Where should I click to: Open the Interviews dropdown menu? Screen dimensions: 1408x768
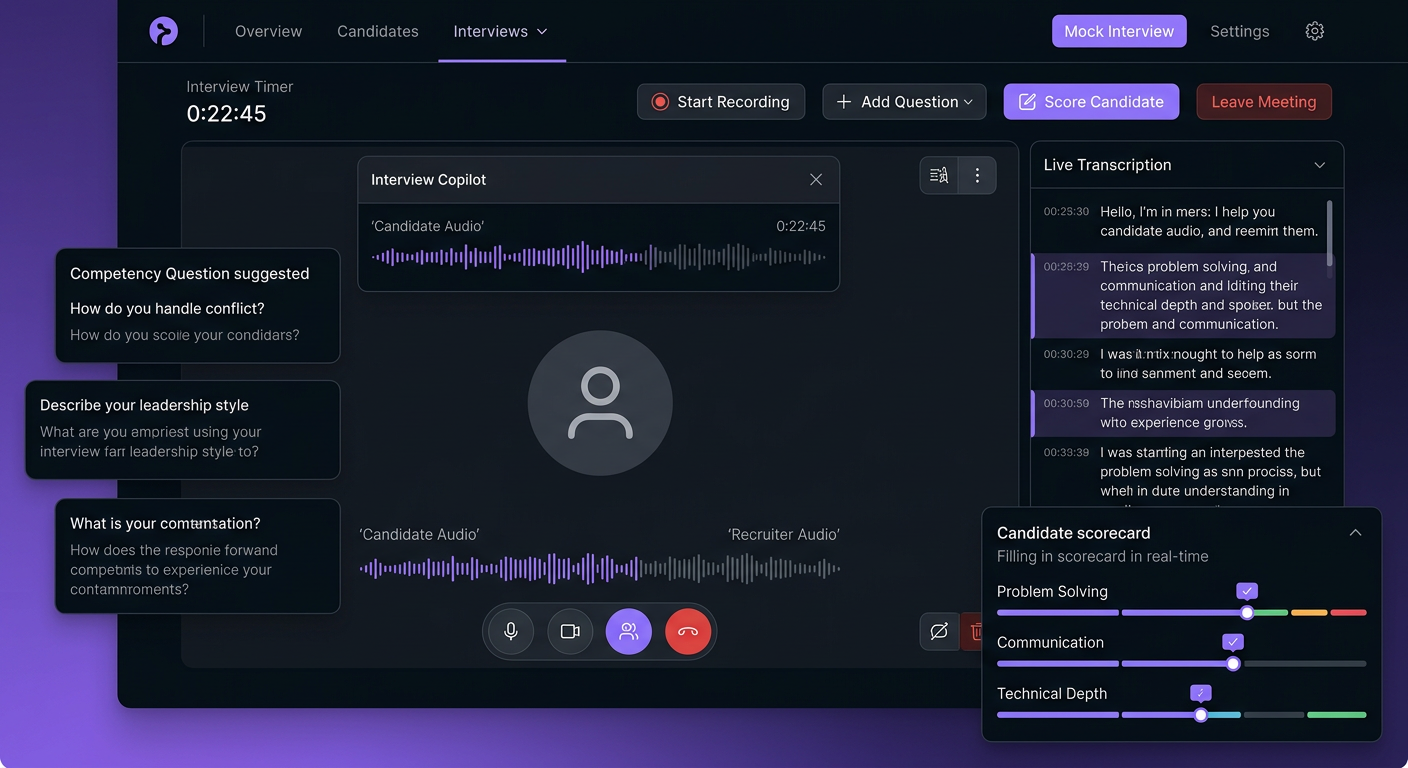coord(501,31)
